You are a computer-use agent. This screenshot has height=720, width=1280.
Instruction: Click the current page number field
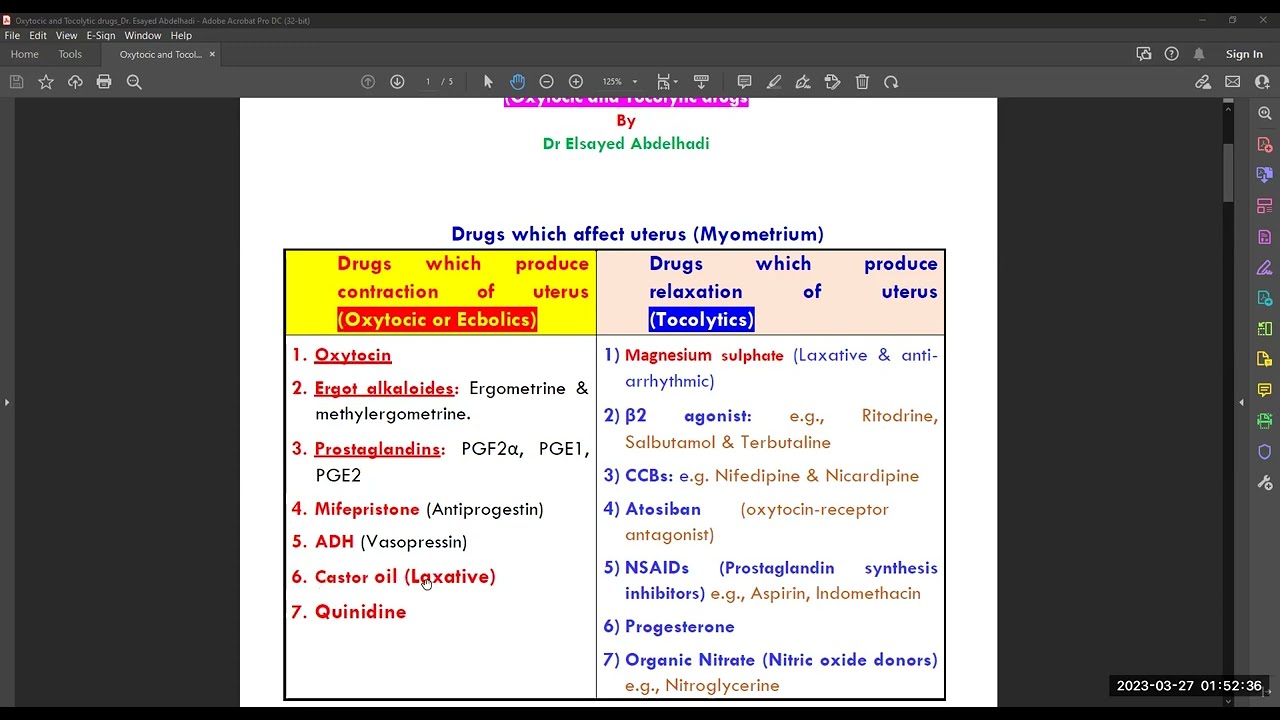[428, 82]
